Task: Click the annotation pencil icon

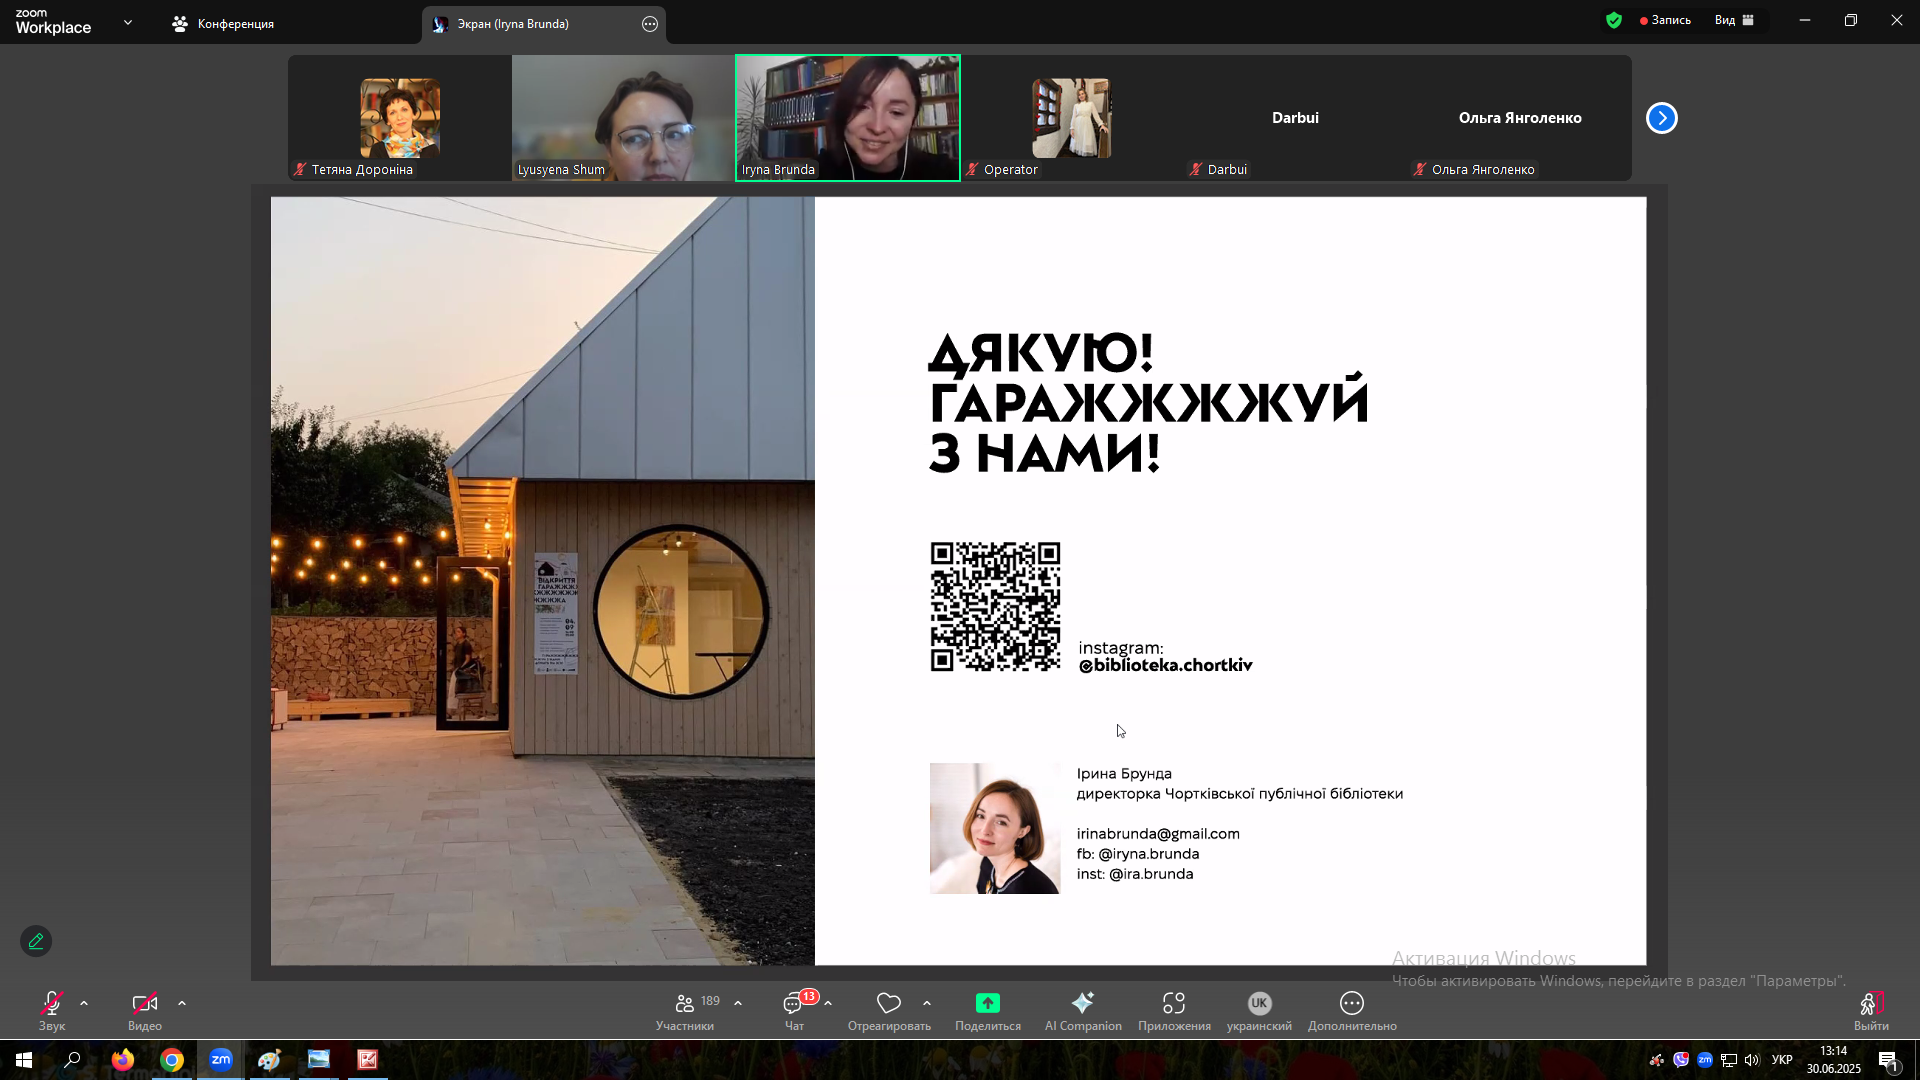Action: (x=36, y=941)
